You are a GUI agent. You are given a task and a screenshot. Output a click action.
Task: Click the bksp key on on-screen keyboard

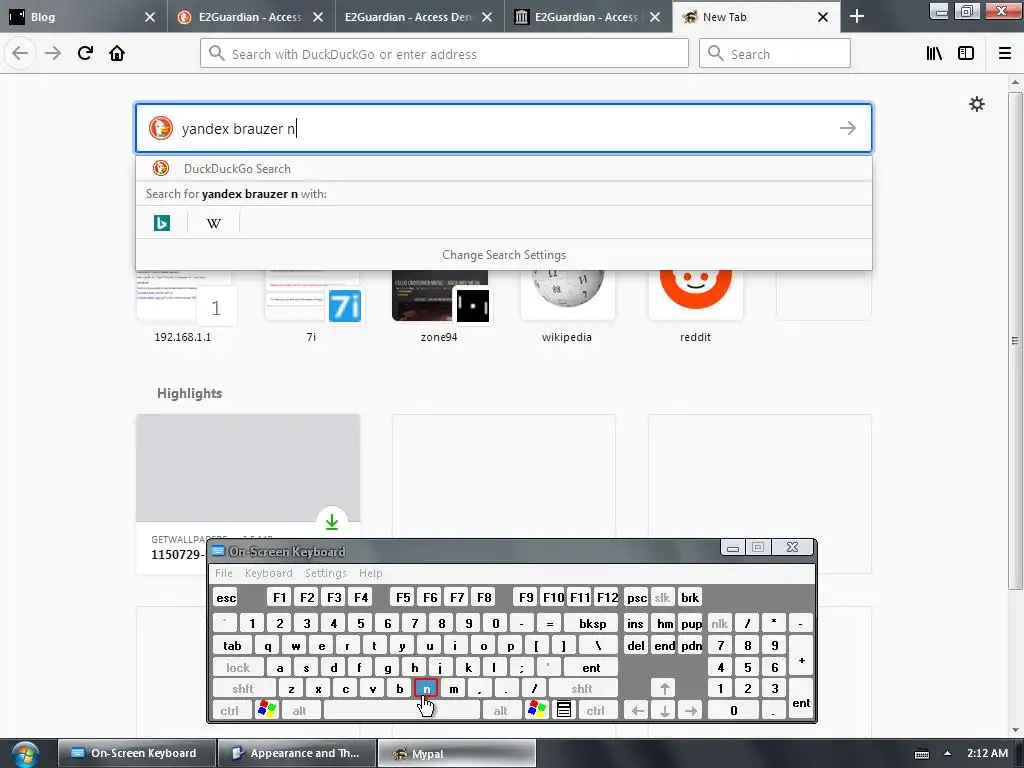pyautogui.click(x=592, y=623)
